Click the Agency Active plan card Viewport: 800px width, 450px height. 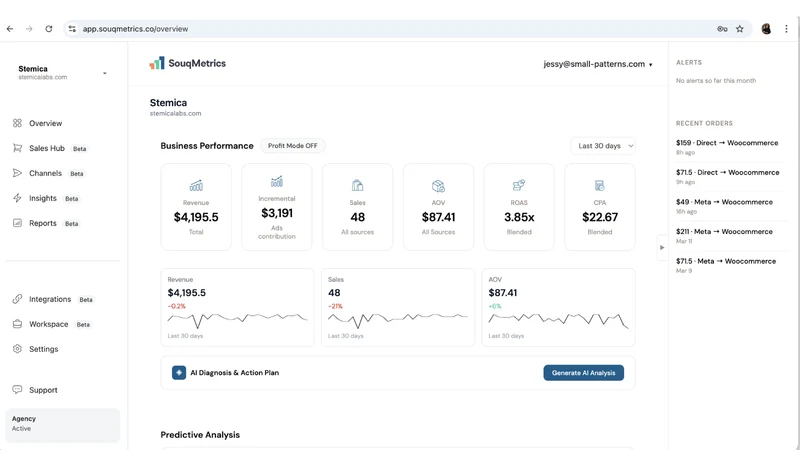62,425
